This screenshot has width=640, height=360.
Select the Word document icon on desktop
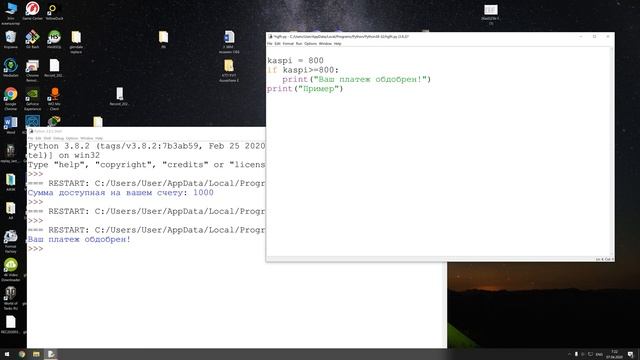tap(229, 42)
